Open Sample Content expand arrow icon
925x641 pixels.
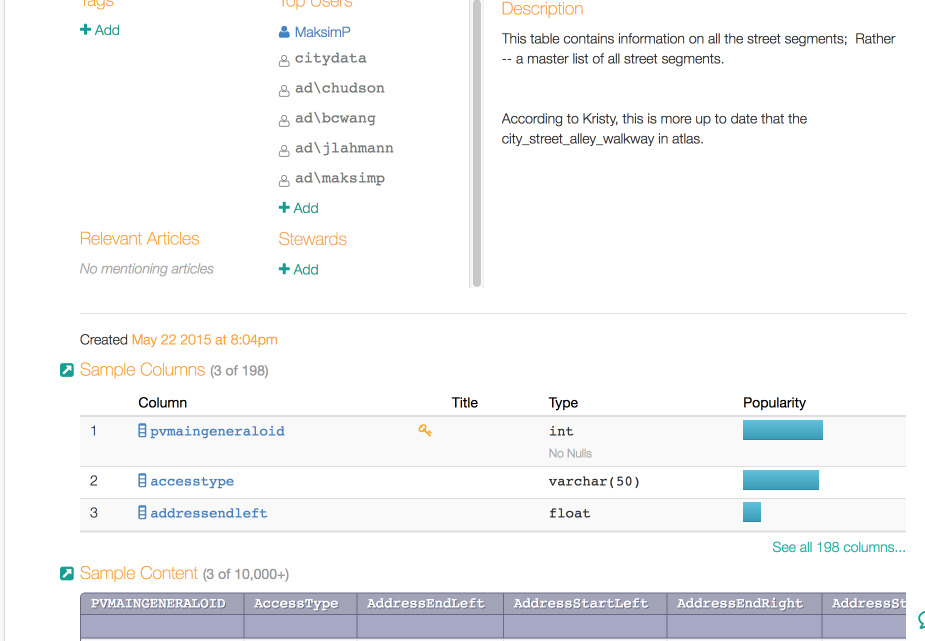click(67, 574)
